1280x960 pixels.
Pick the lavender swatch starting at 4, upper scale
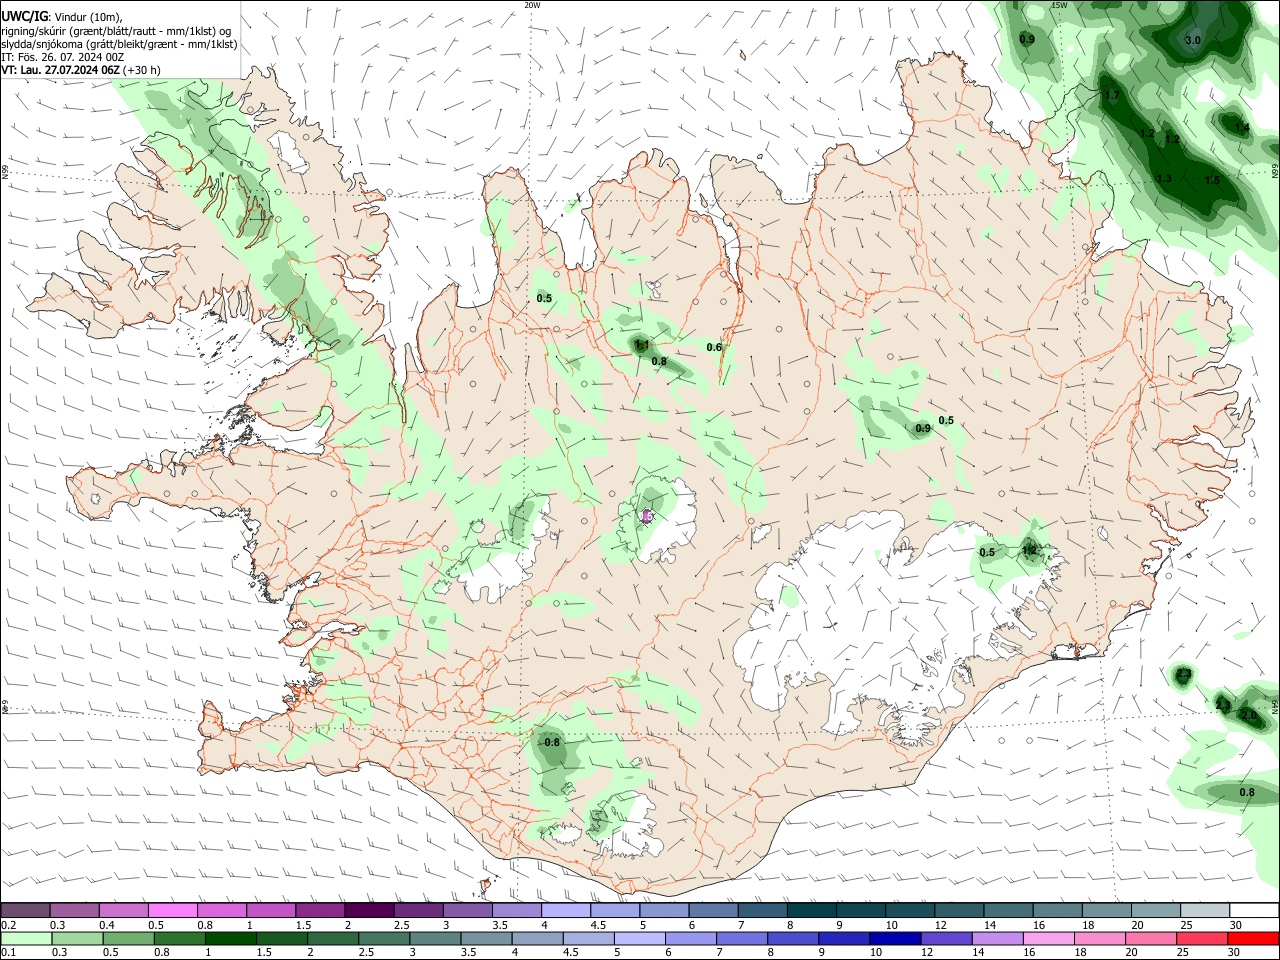pos(566,911)
